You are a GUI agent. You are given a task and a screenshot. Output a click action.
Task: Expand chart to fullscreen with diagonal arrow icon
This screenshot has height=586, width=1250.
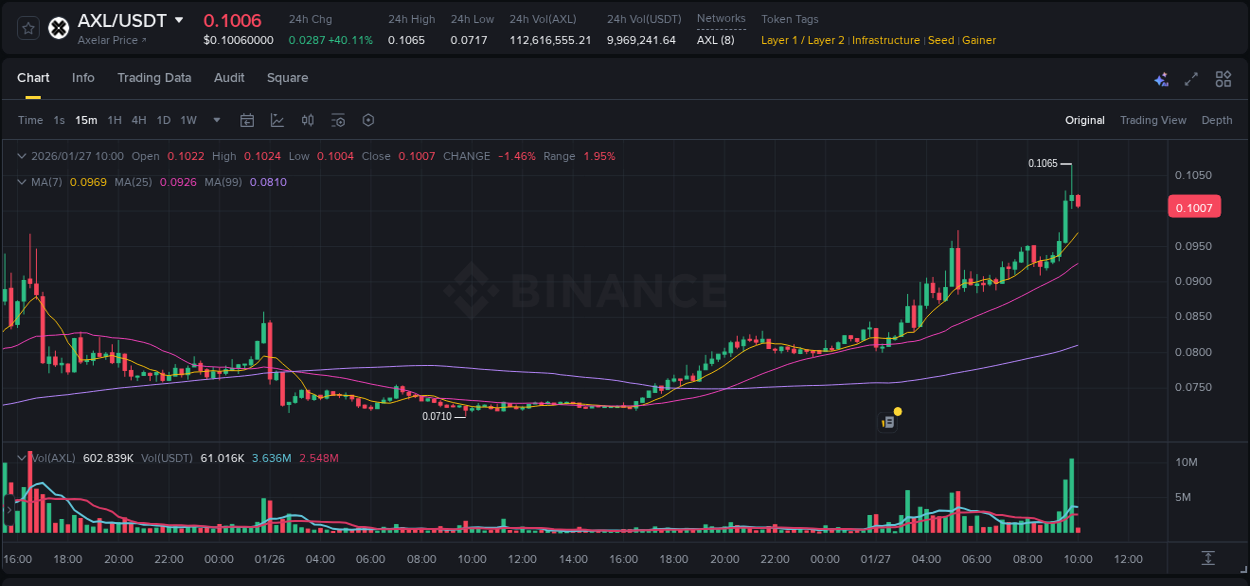pos(1191,78)
